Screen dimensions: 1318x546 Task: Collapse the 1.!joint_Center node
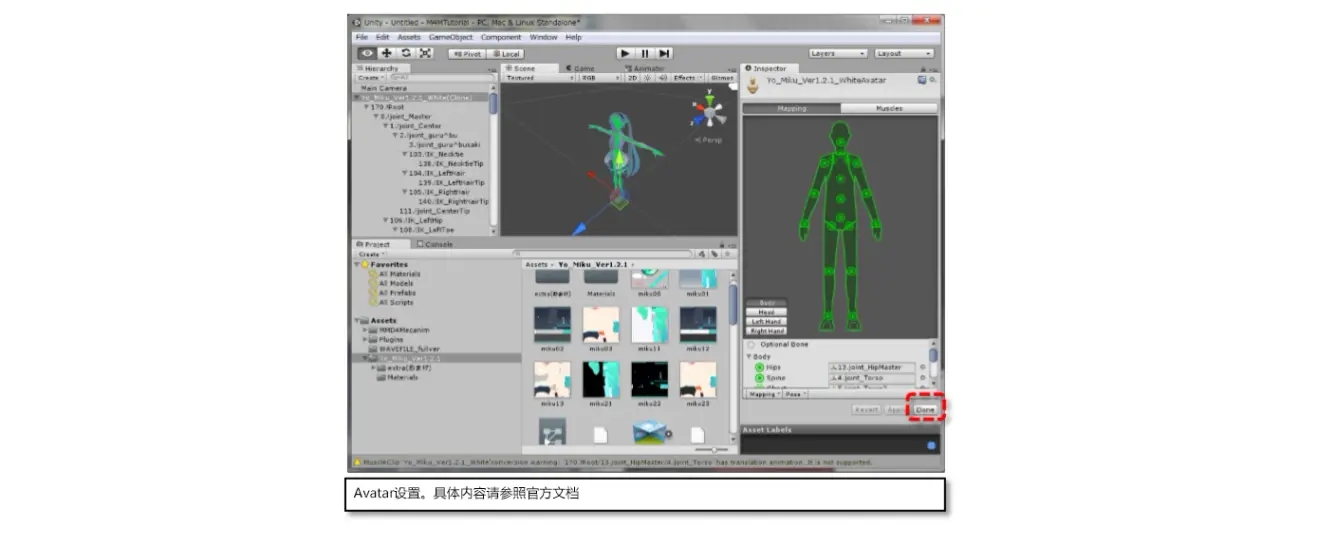pyautogui.click(x=385, y=126)
